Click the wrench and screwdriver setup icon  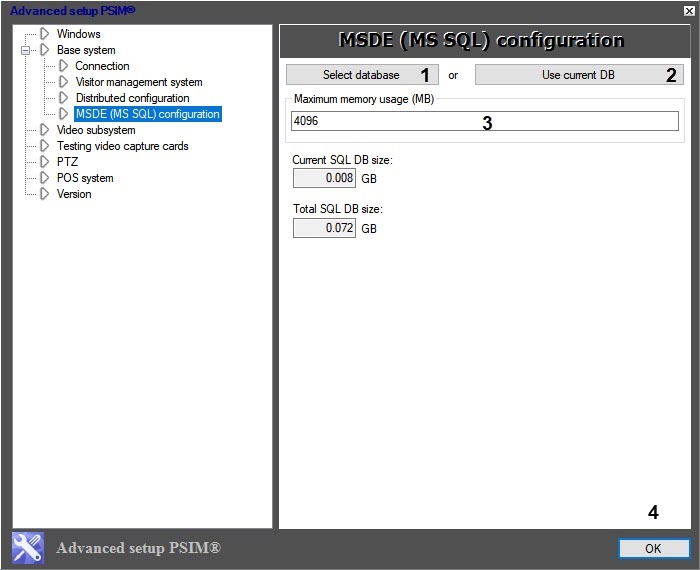[28, 548]
